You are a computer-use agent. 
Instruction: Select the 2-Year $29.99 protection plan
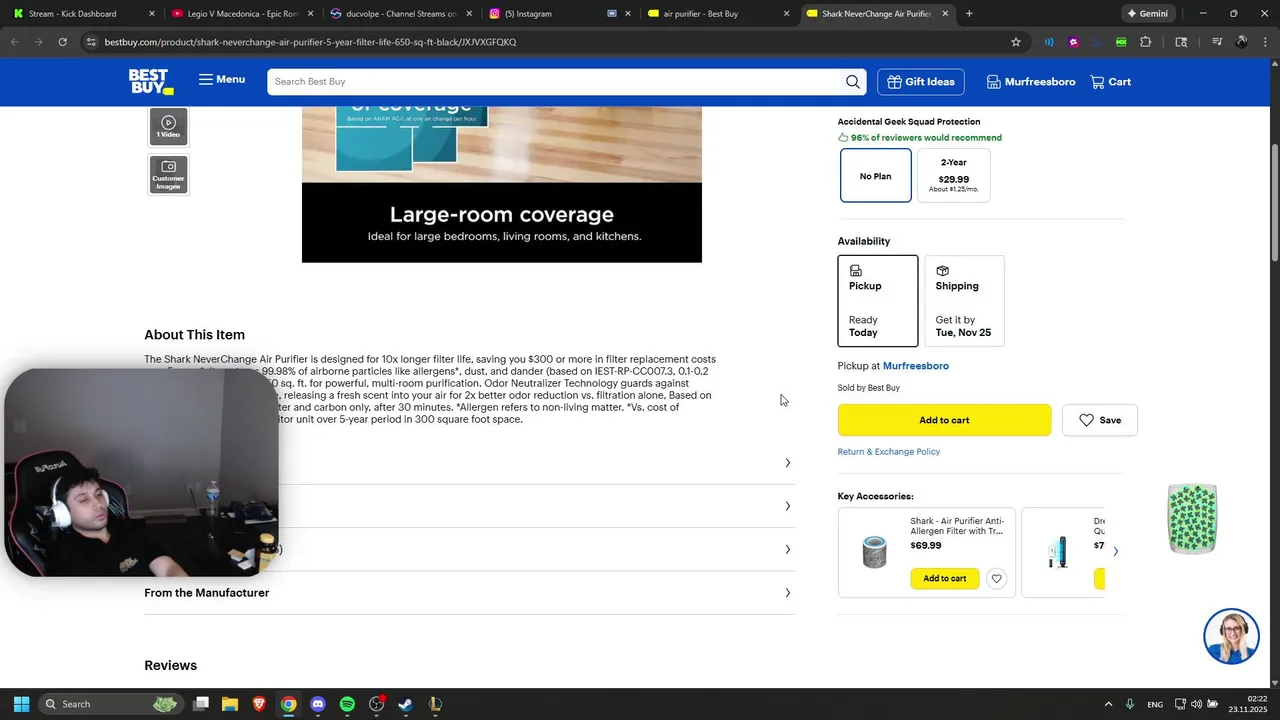(x=954, y=176)
